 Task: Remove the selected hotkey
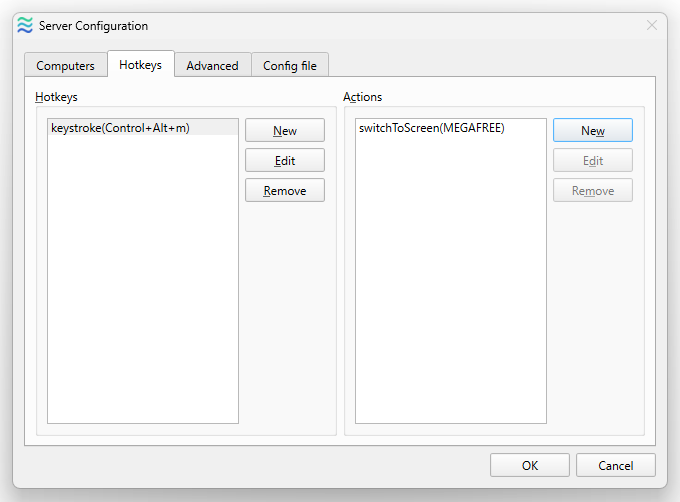click(285, 191)
